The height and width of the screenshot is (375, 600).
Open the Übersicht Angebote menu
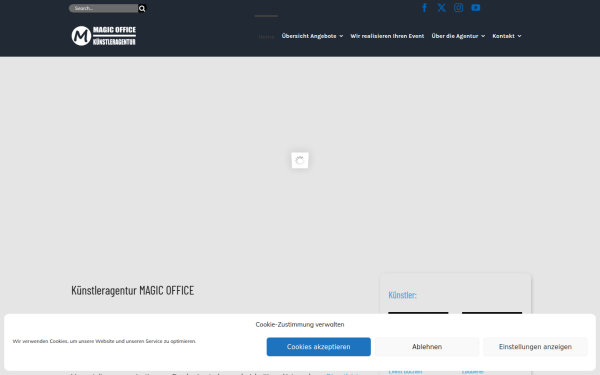coord(309,36)
